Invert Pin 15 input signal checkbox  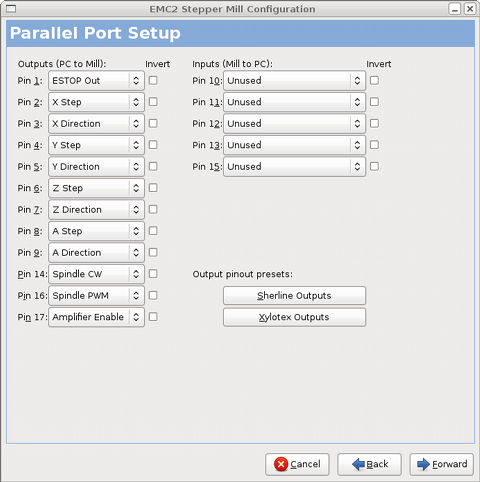tap(374, 166)
